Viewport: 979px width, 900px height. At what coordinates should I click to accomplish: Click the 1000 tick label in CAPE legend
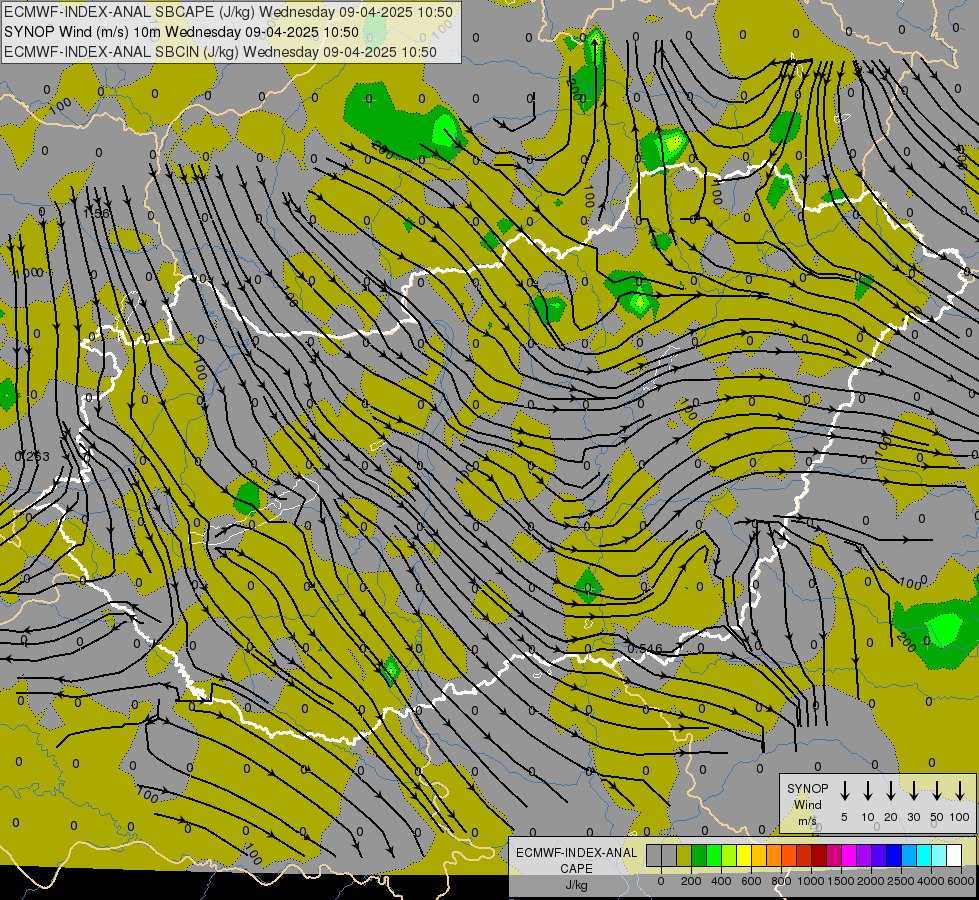[811, 881]
